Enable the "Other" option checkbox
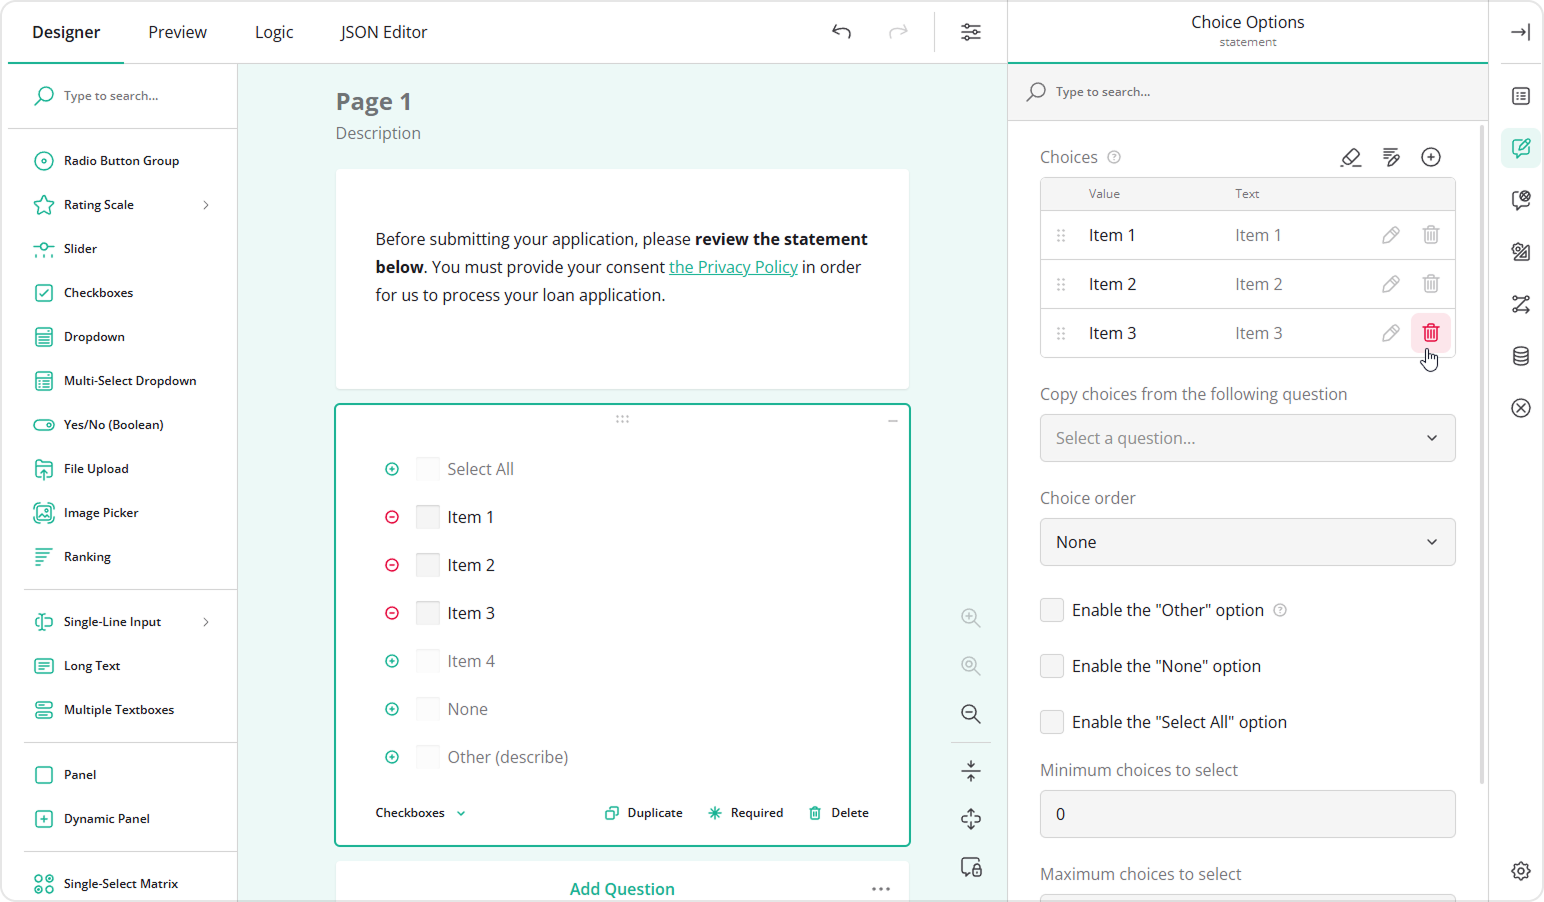This screenshot has height=902, width=1544. [1052, 610]
